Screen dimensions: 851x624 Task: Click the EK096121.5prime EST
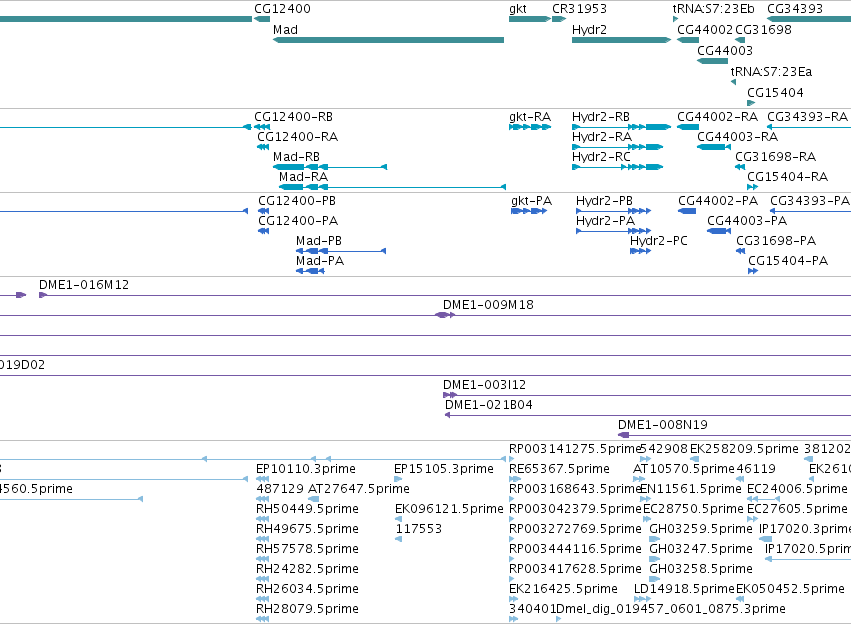tap(398, 519)
